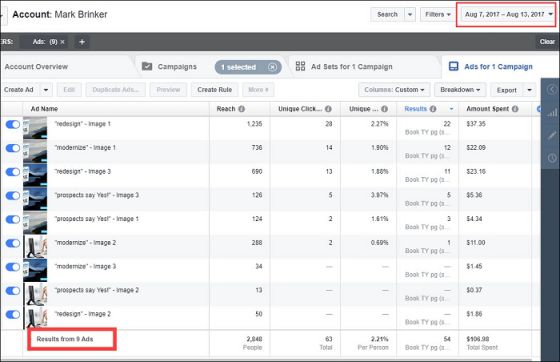560x362 pixels.
Task: Open the chart view icon in right sidebar
Action: (552, 114)
